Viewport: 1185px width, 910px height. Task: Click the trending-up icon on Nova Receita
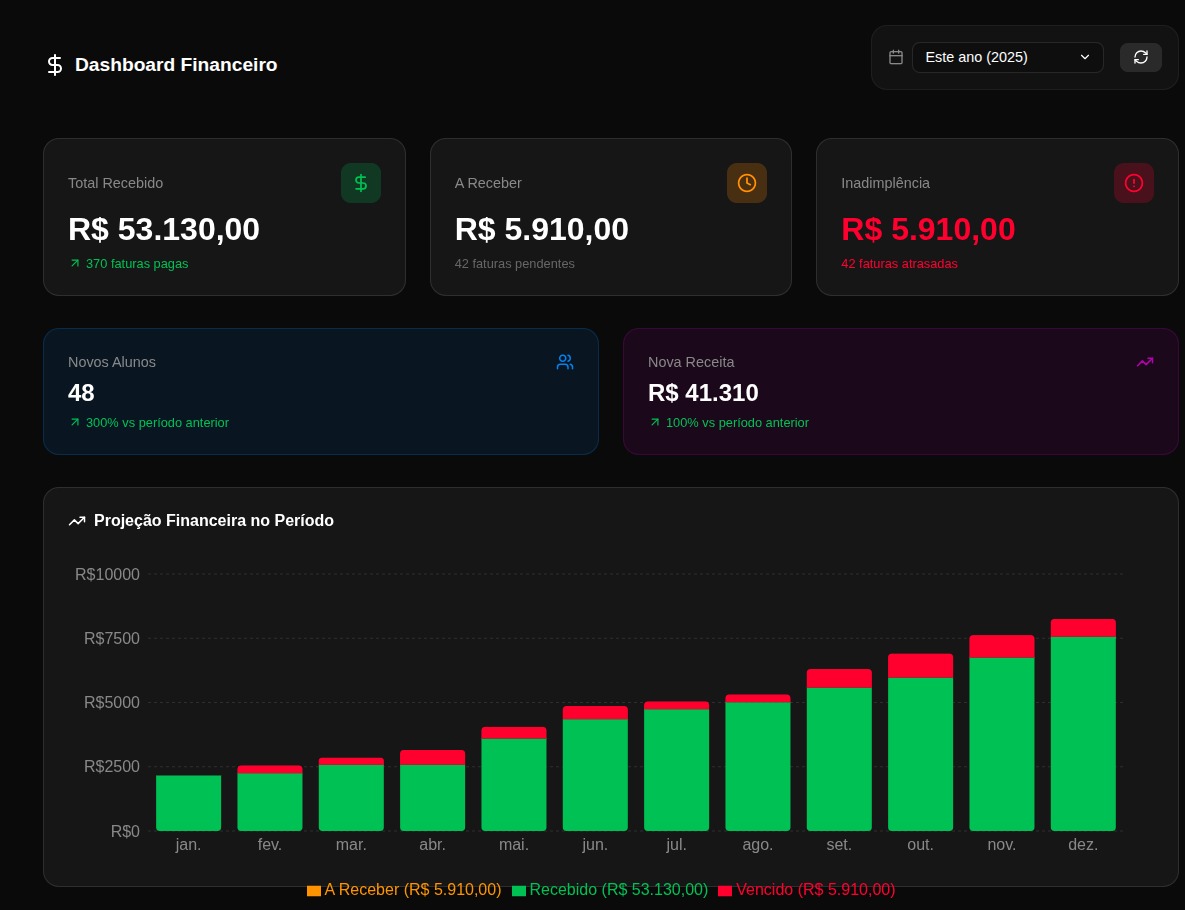click(1145, 362)
